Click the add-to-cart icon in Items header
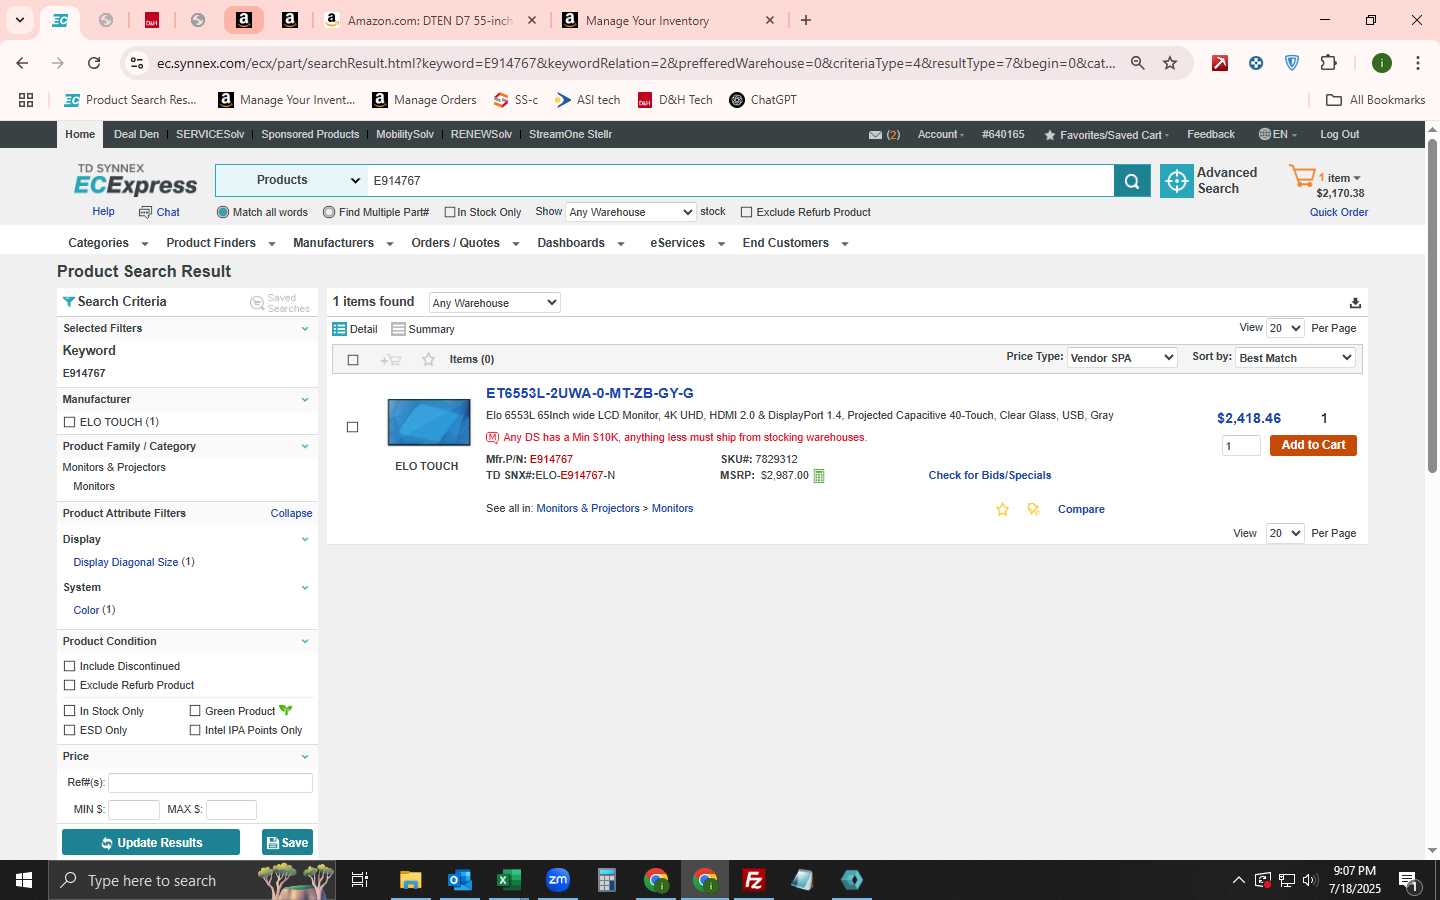The width and height of the screenshot is (1440, 900). coord(391,360)
